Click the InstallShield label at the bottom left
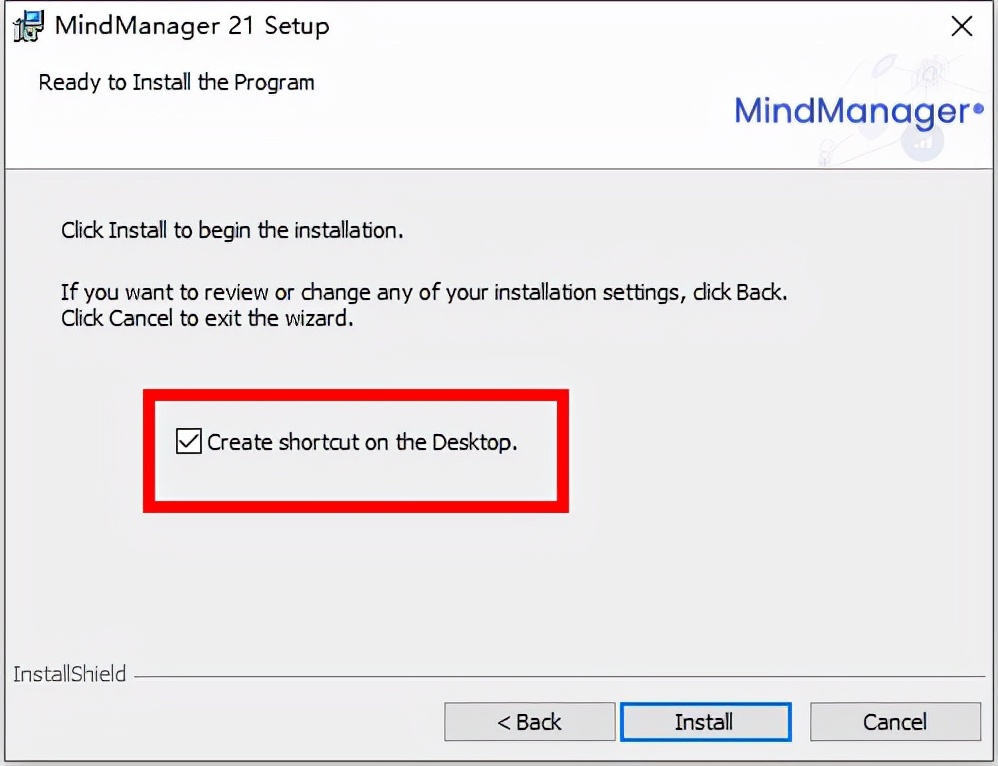 pos(70,674)
